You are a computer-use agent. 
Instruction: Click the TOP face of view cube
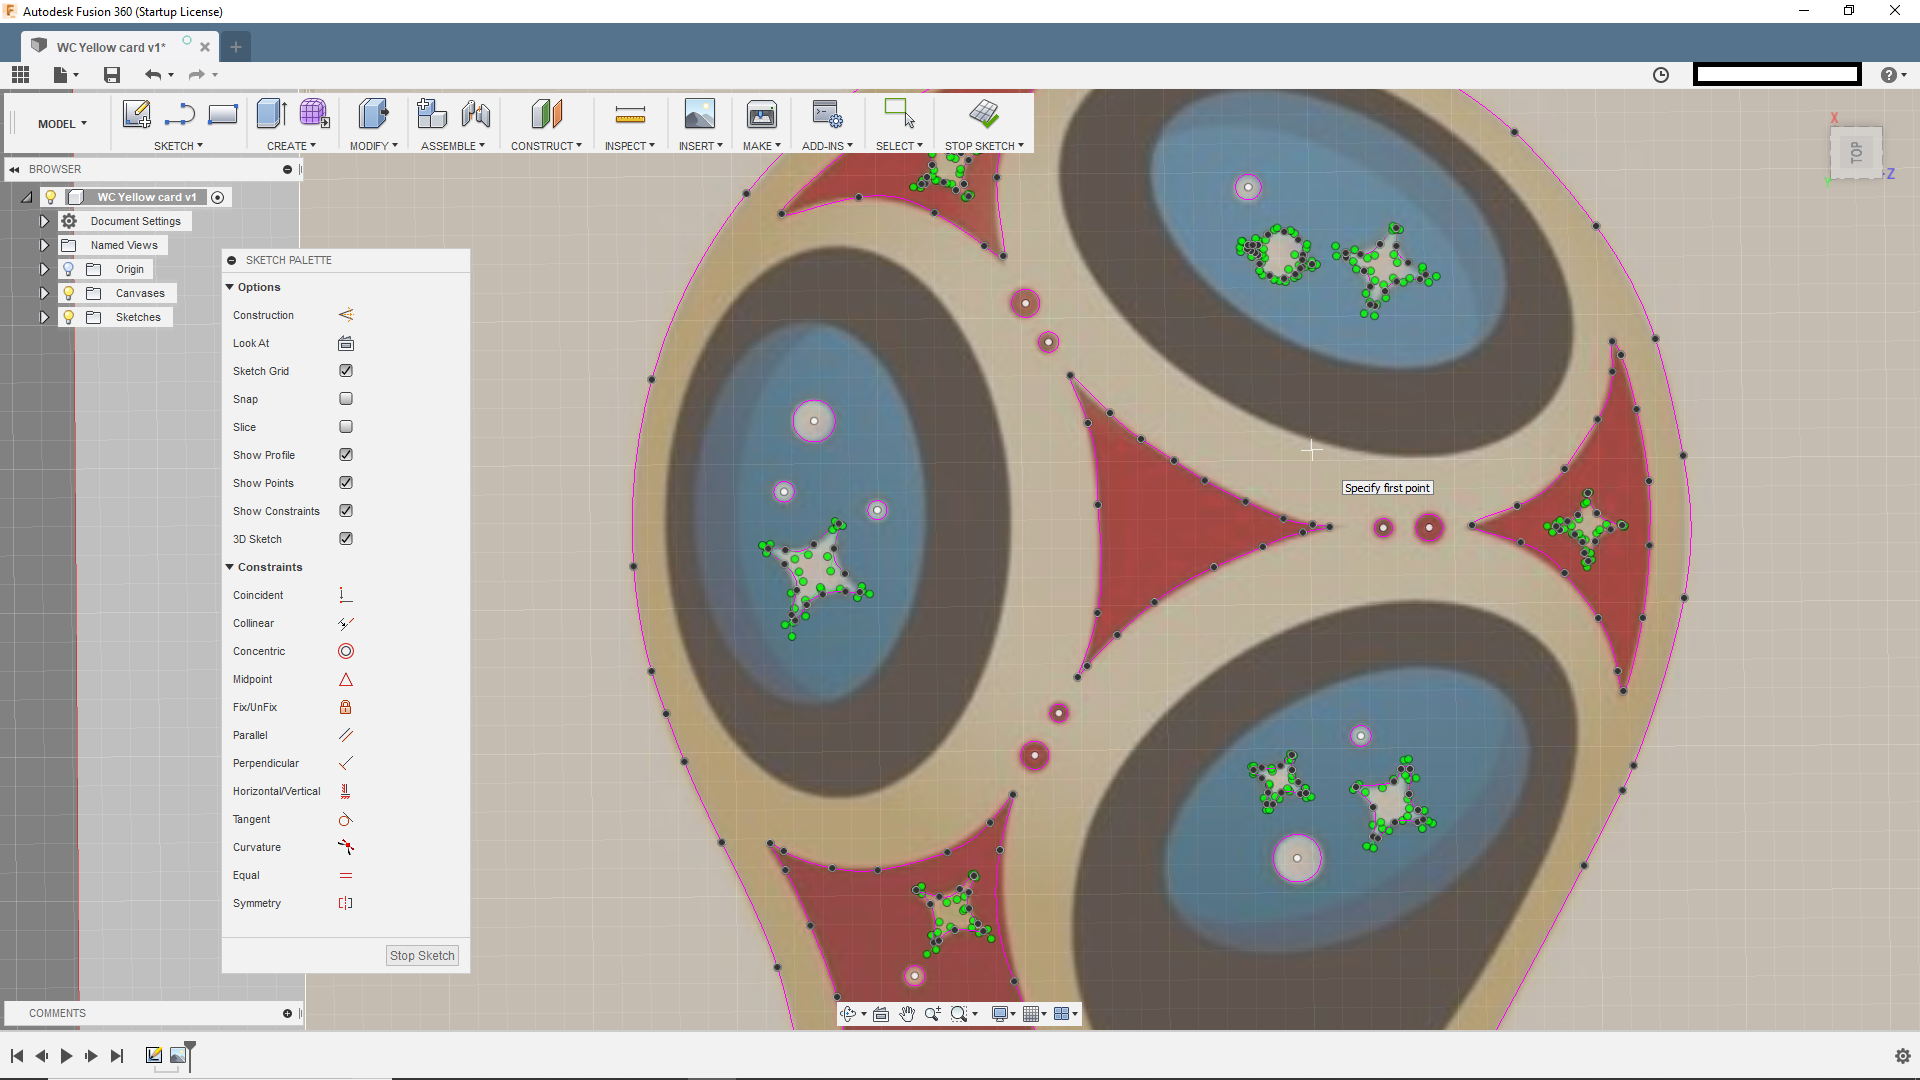coord(1856,152)
